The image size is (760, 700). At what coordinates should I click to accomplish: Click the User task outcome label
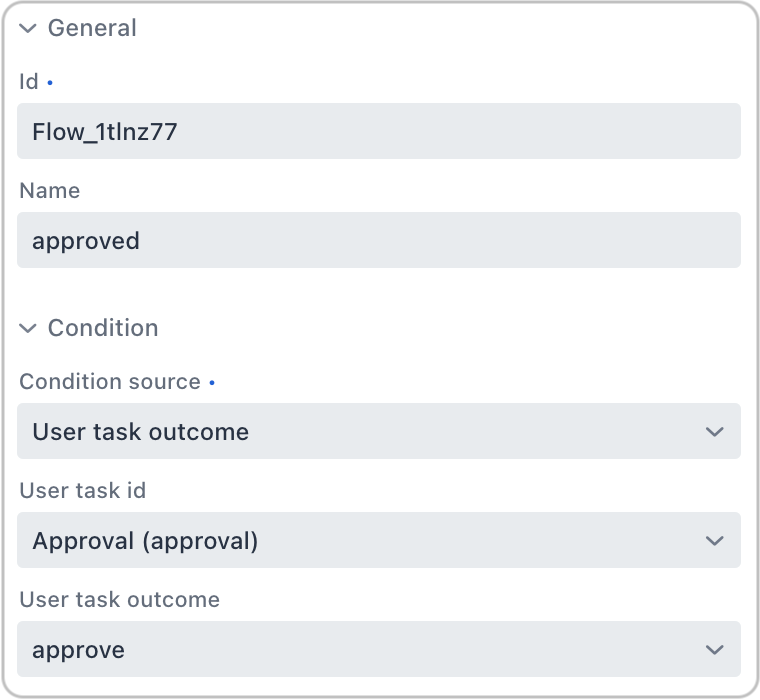[119, 600]
